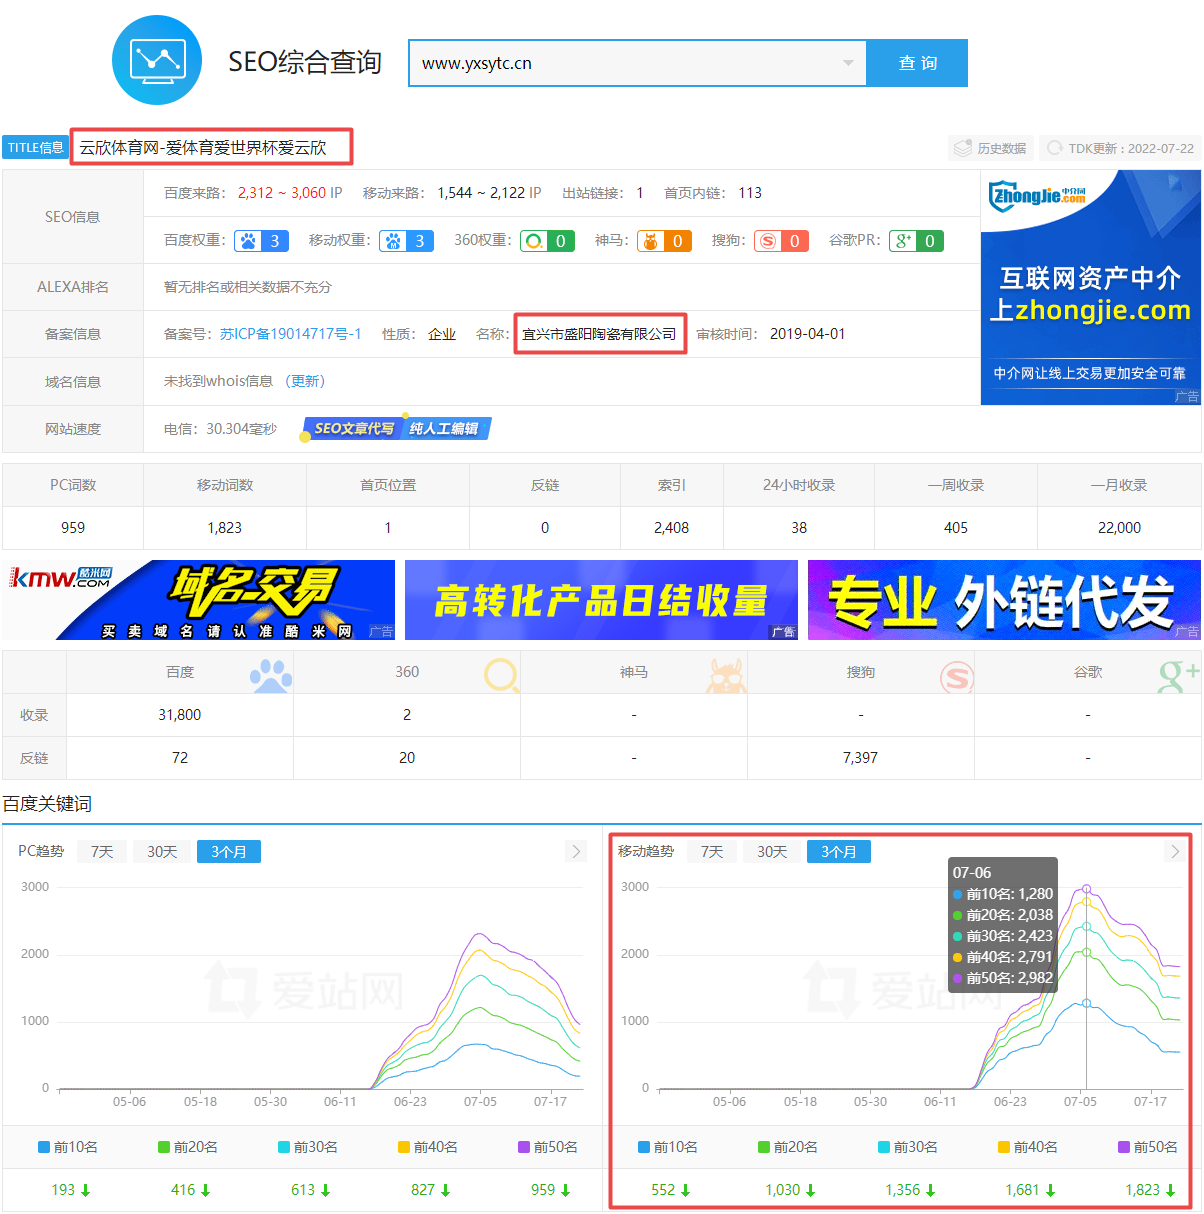
Task: Toggle mobile chart 前20名 legend
Action: (x=788, y=1147)
